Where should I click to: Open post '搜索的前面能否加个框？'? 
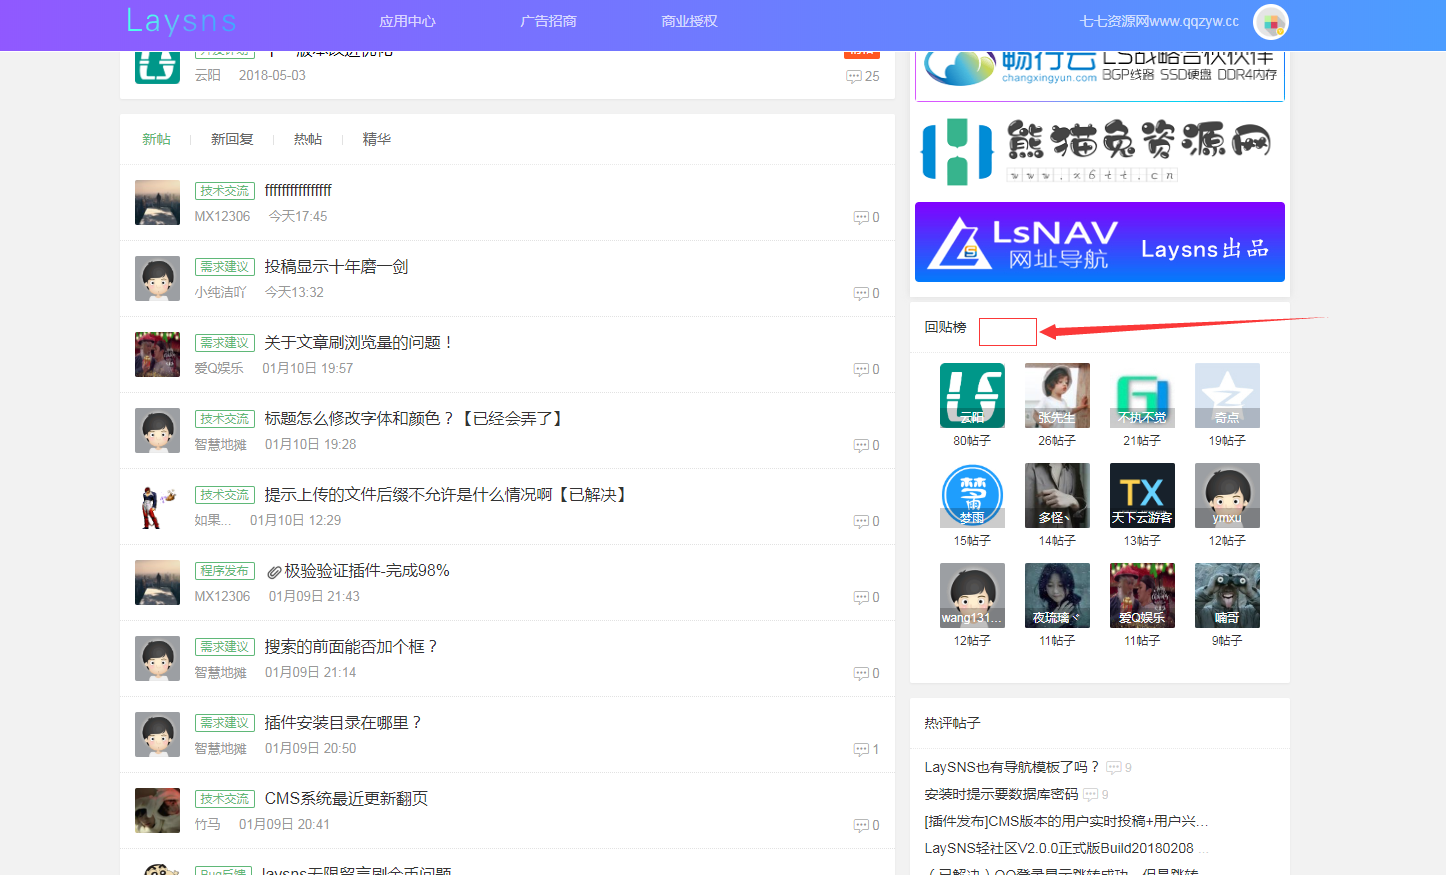[x=352, y=647]
